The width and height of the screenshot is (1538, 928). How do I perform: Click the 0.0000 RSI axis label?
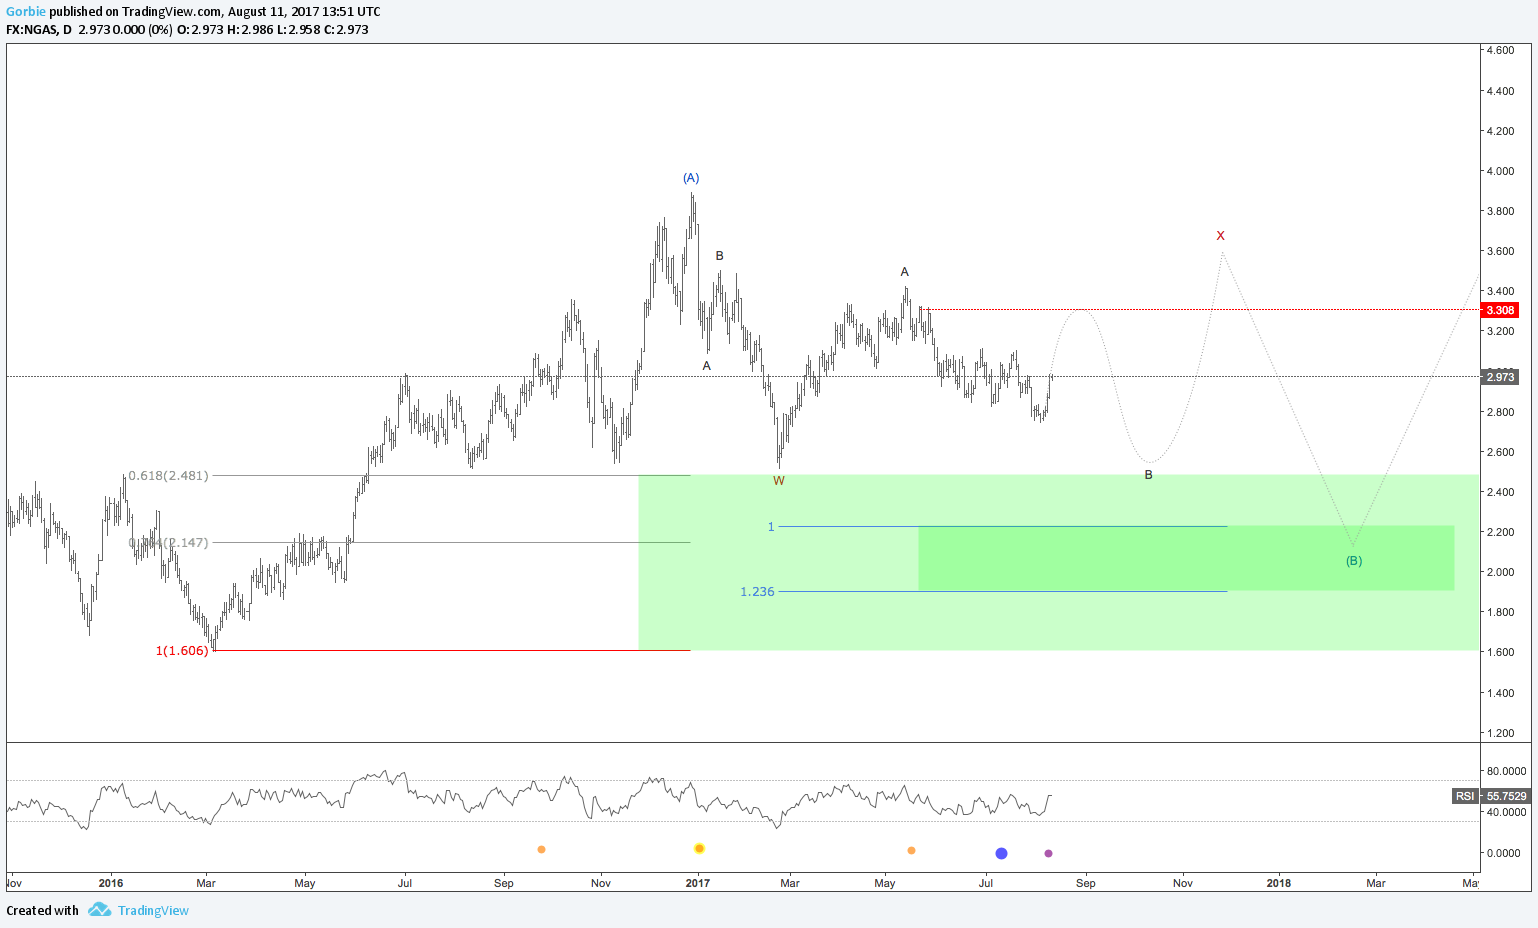click(x=1503, y=853)
